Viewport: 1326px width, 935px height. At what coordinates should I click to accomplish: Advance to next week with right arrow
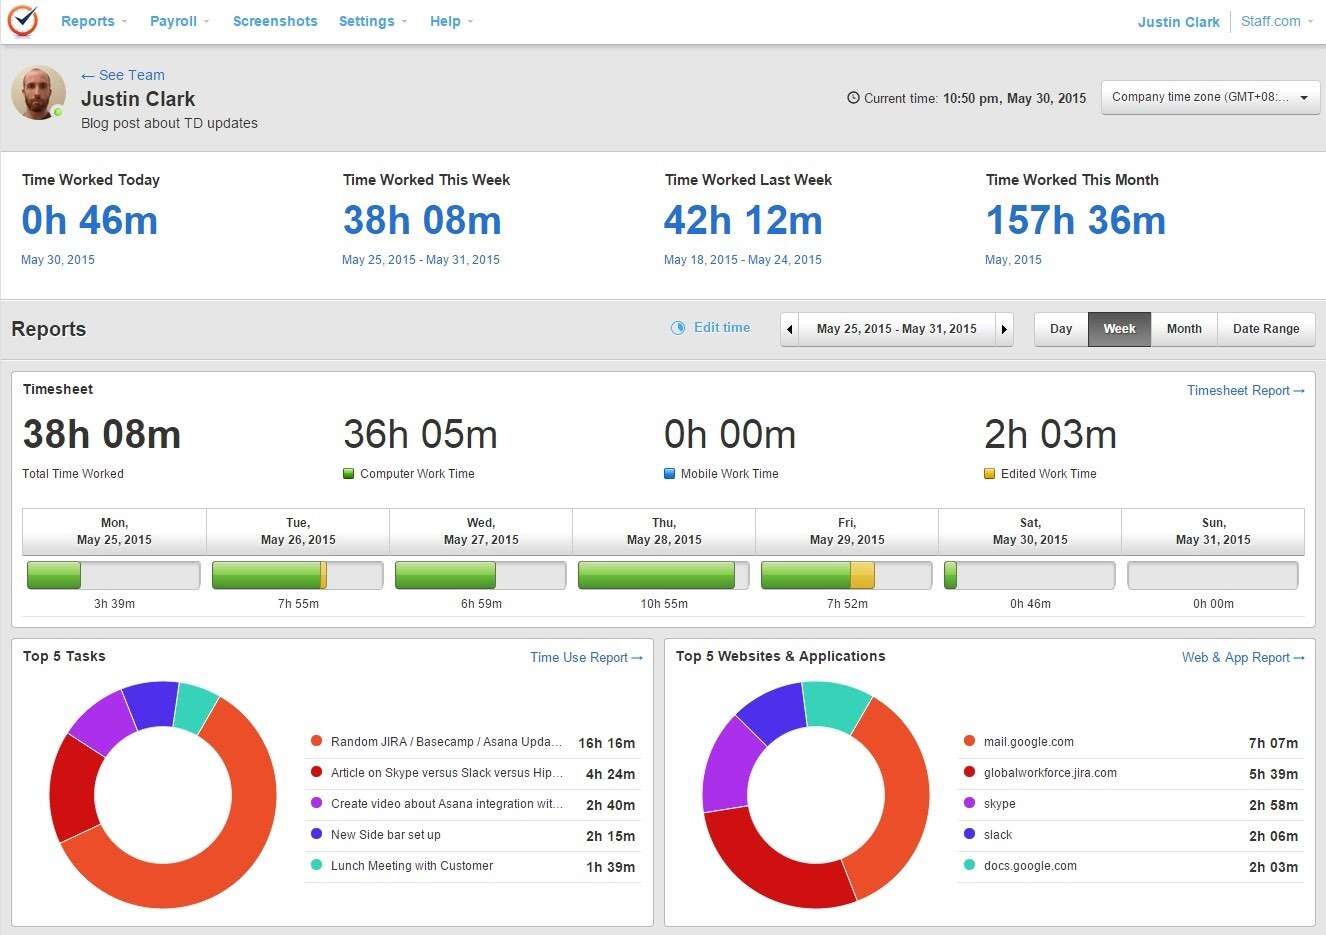click(1004, 329)
